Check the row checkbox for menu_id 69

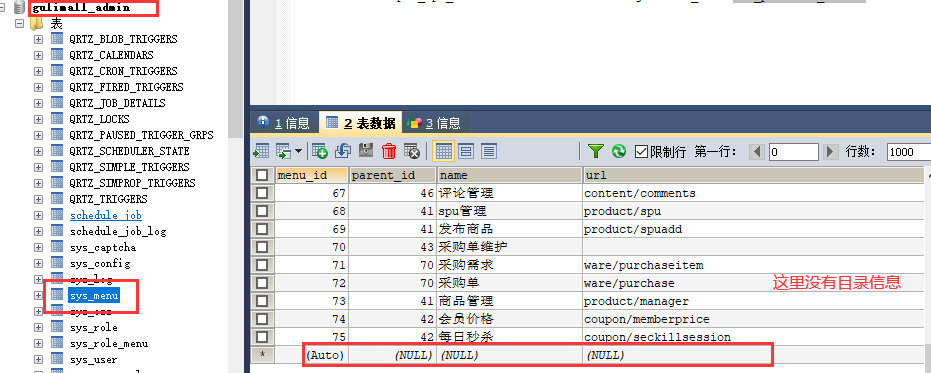tap(261, 229)
